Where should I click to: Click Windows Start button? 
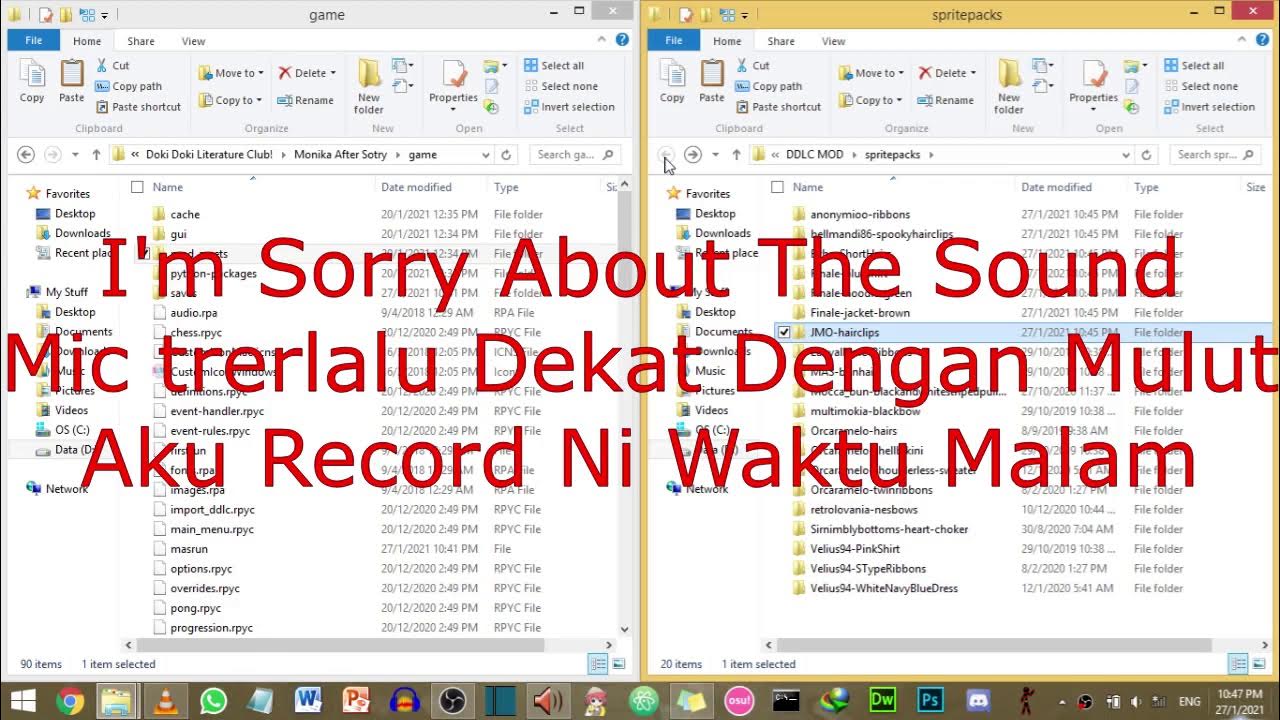[21, 700]
